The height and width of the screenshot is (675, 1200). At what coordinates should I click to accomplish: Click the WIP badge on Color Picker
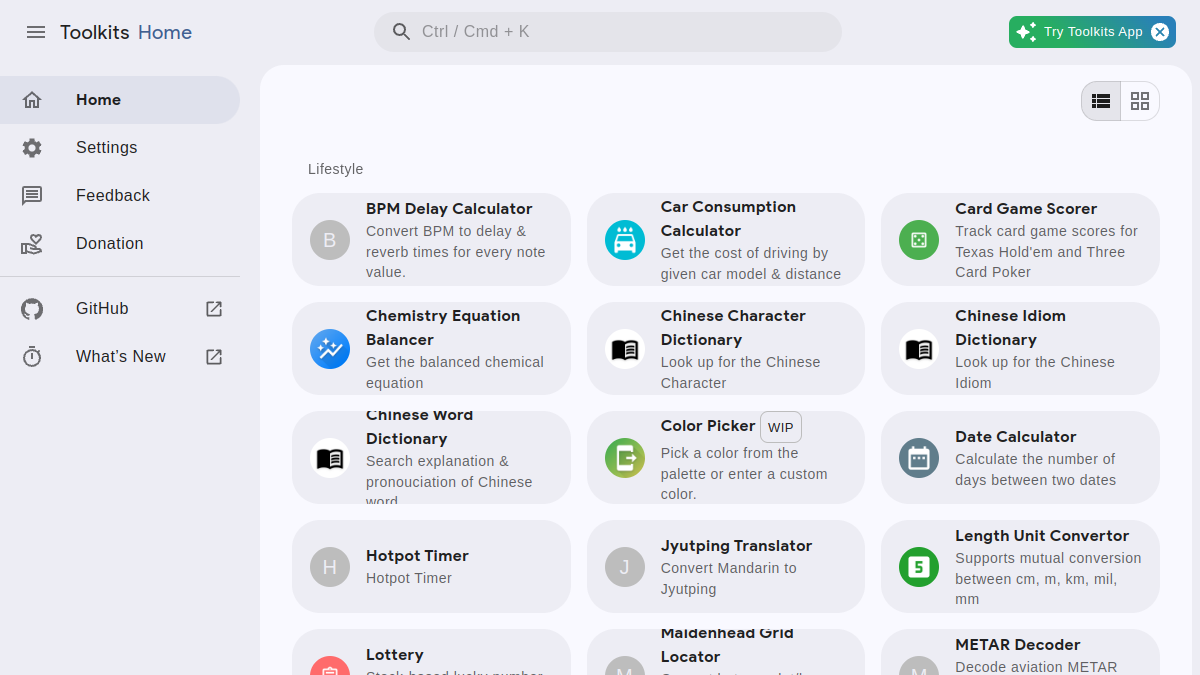point(781,427)
